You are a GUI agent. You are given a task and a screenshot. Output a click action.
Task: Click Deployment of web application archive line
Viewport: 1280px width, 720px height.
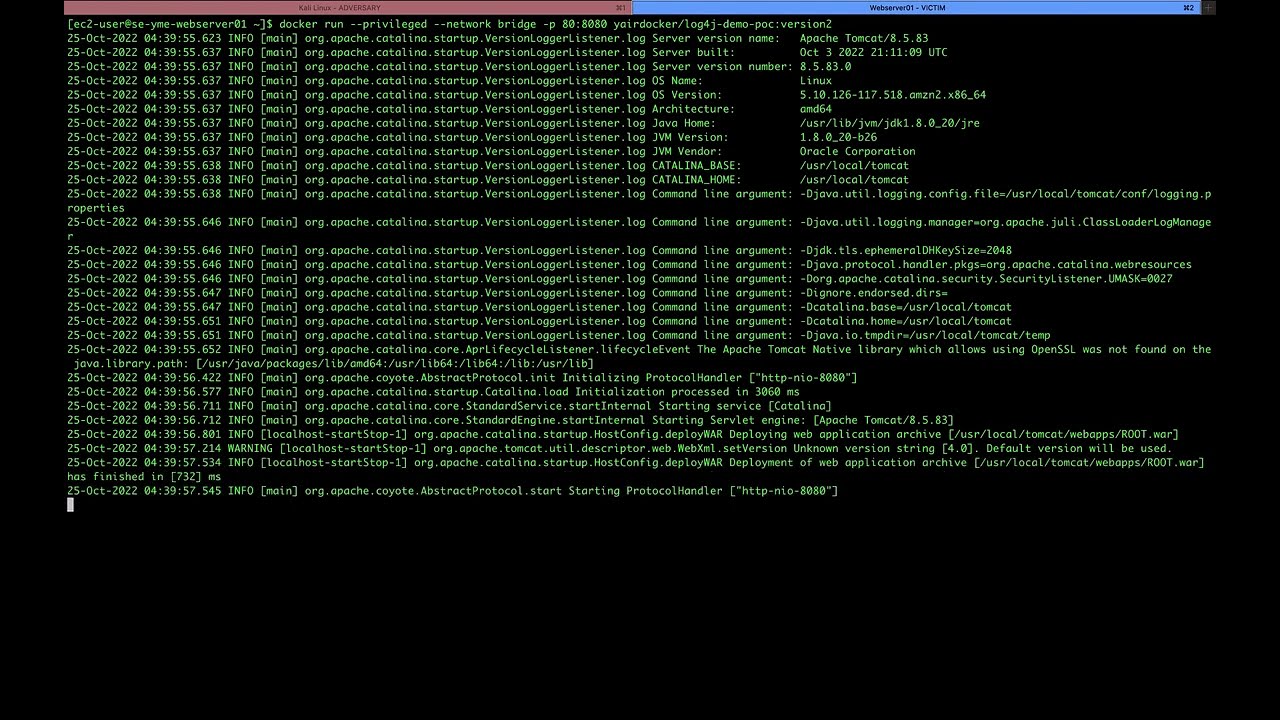click(636, 462)
